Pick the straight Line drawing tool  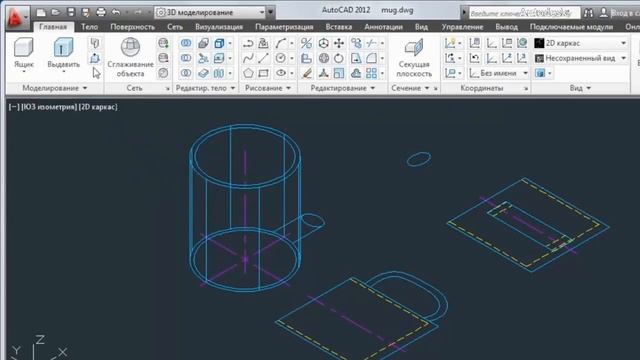point(263,58)
